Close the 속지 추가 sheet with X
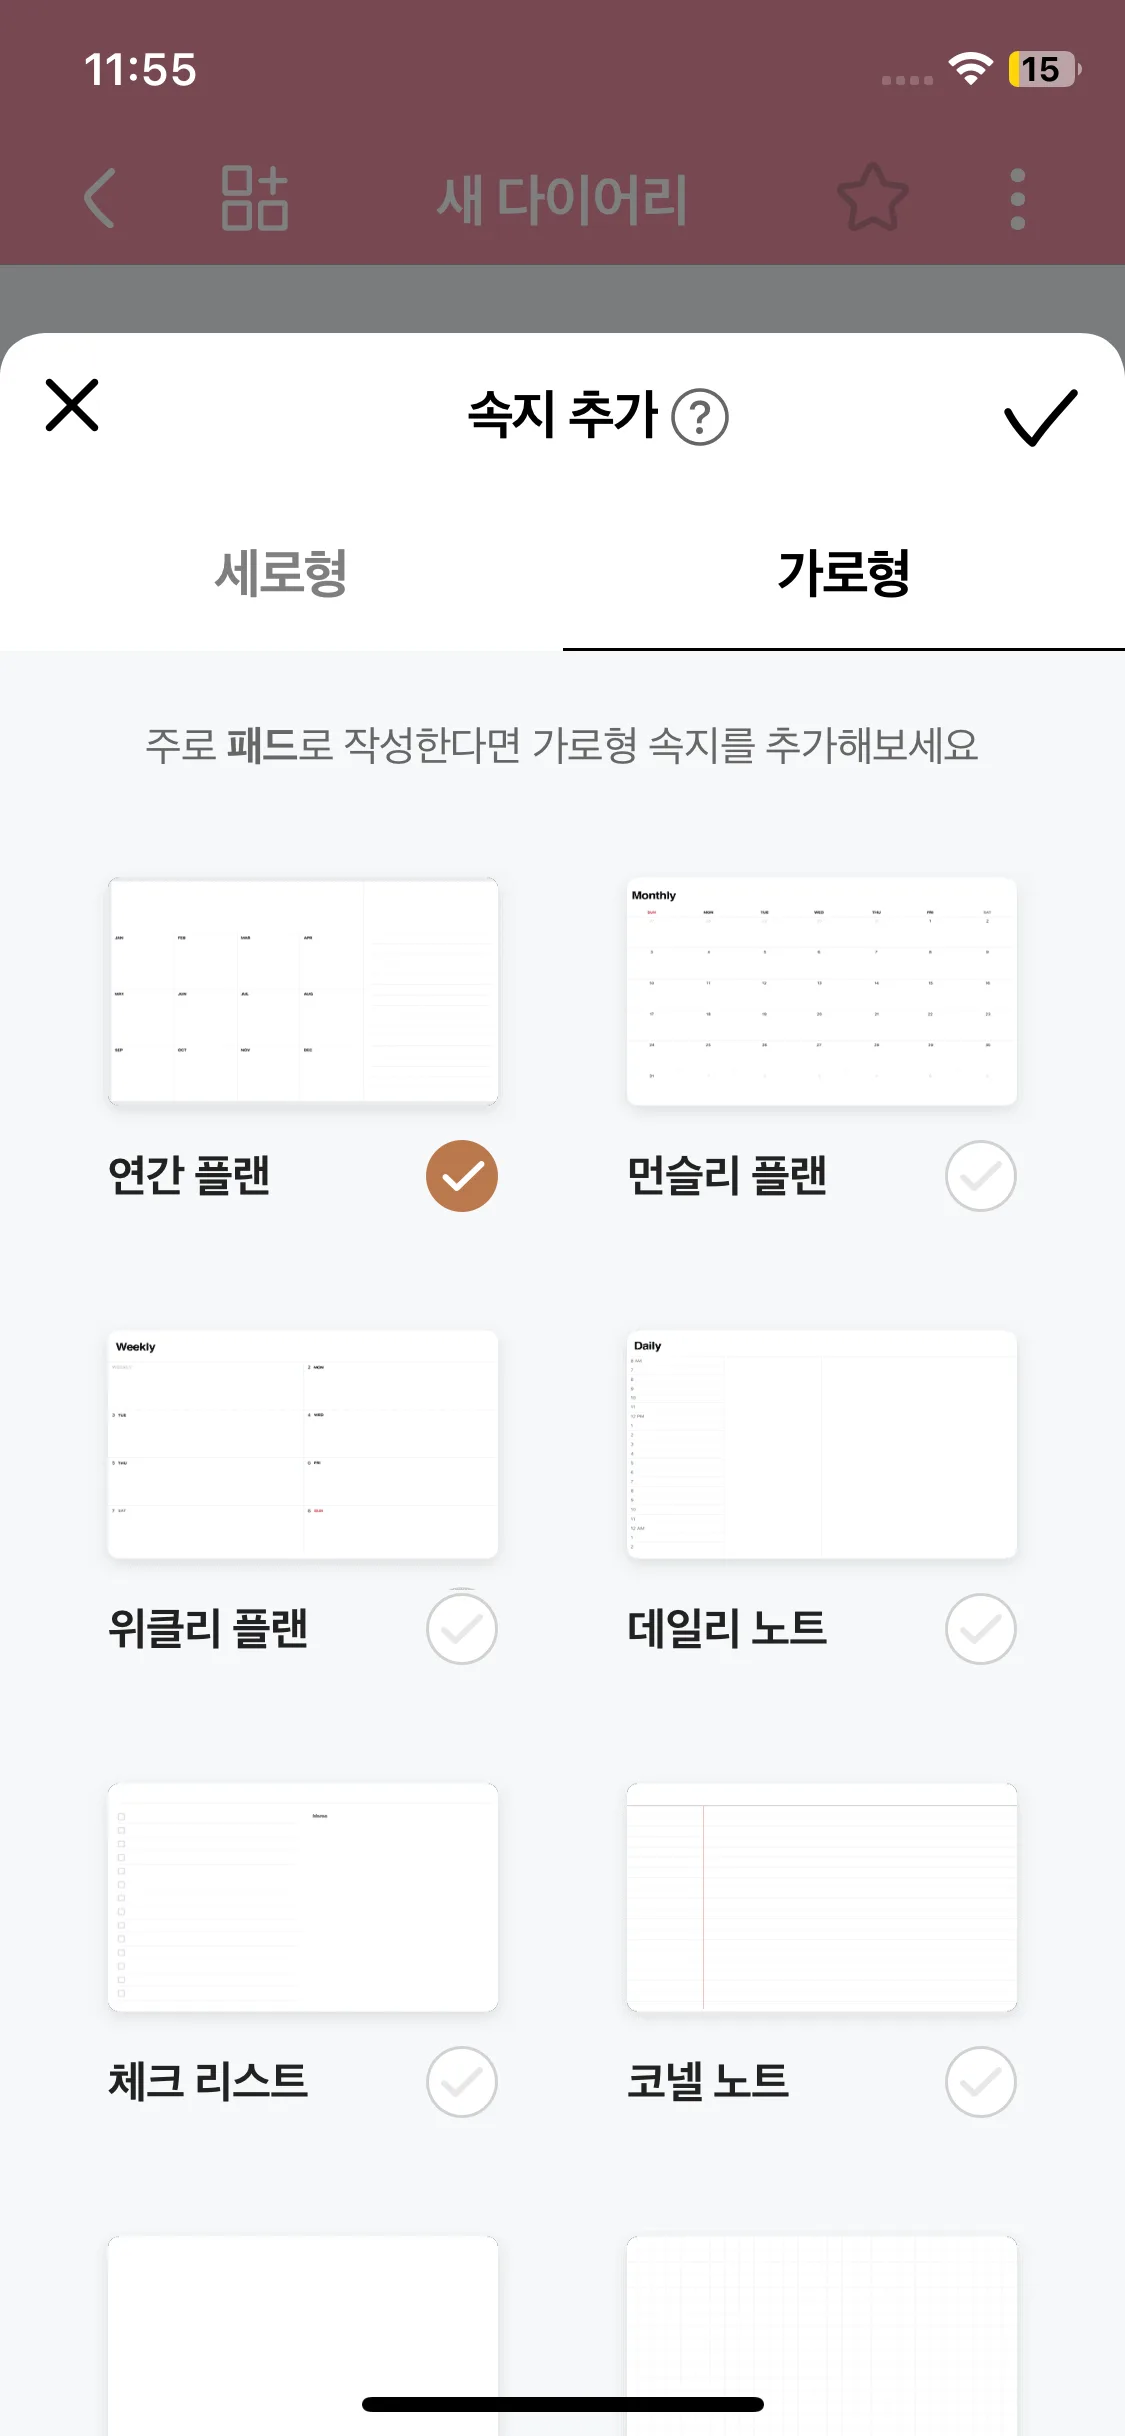 (72, 405)
